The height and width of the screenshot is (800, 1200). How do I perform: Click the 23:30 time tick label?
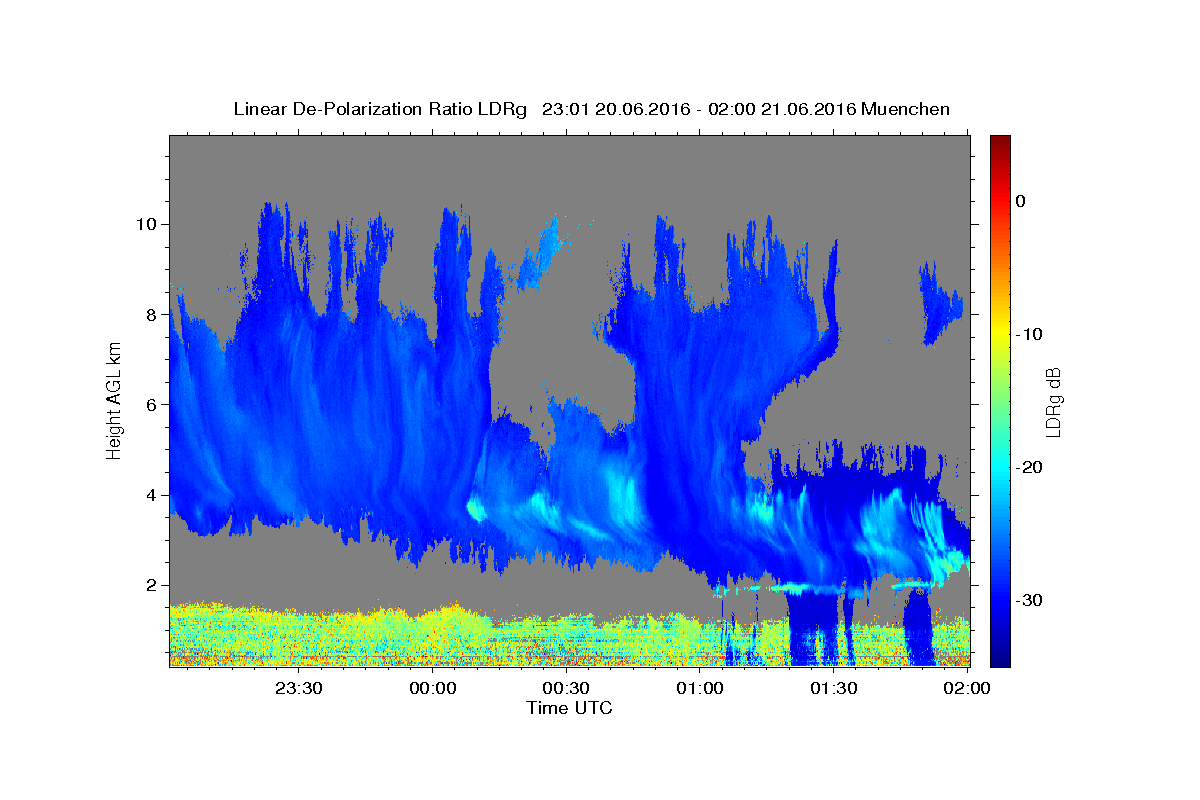(x=299, y=689)
